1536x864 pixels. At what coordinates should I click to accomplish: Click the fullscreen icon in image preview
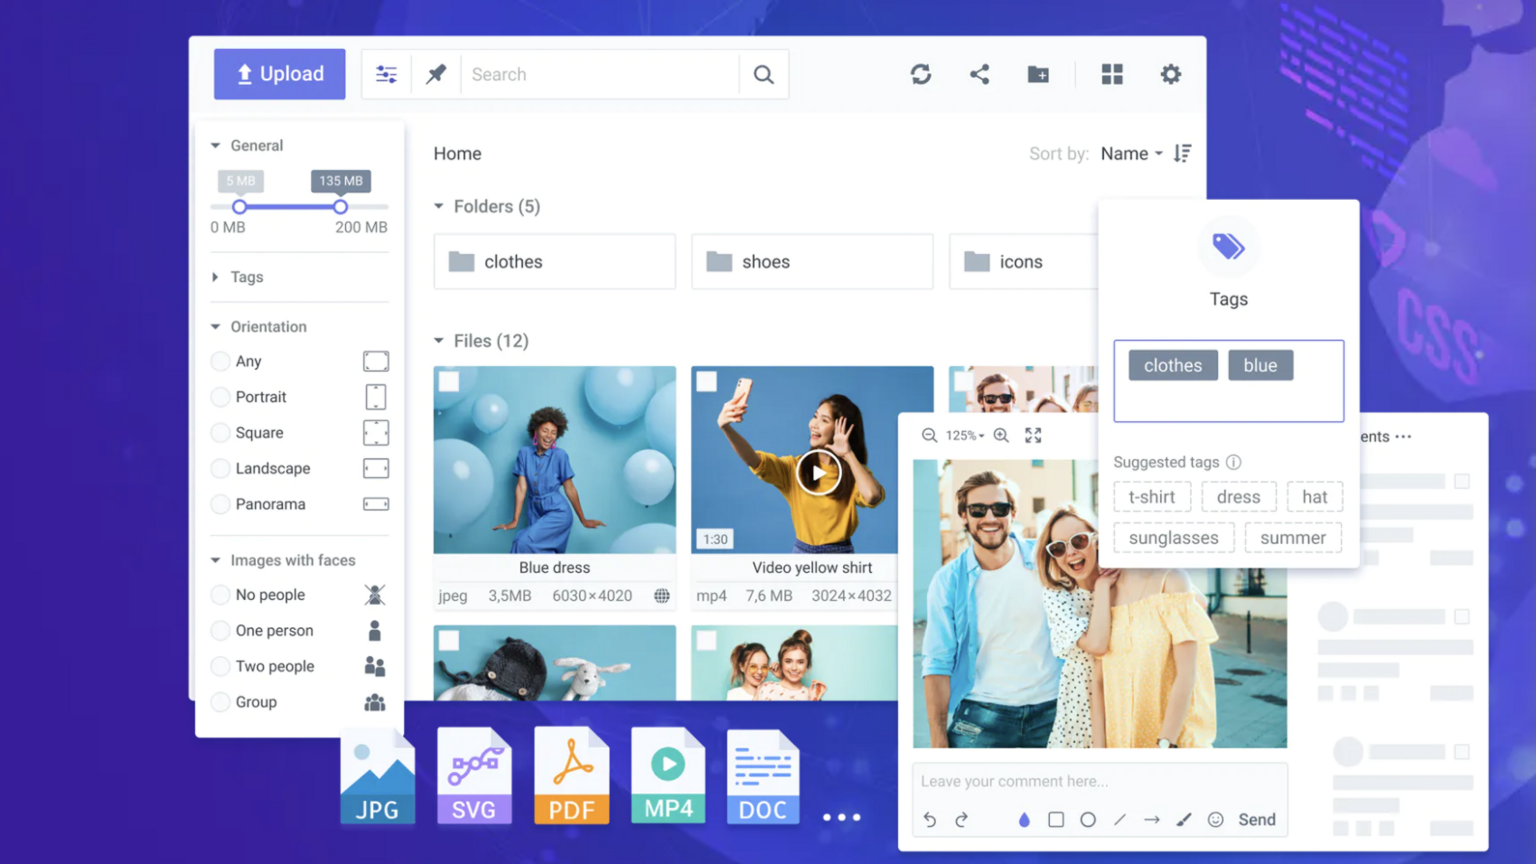(x=1033, y=436)
